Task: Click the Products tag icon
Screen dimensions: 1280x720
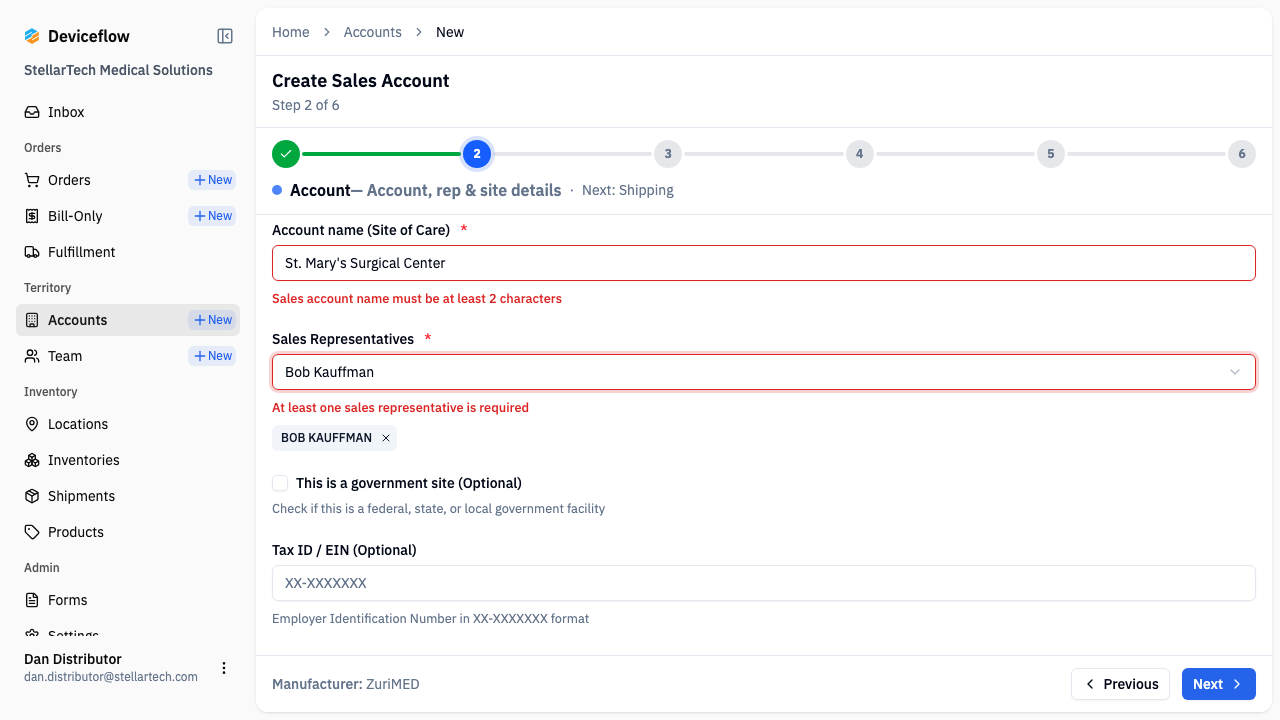Action: click(x=32, y=532)
